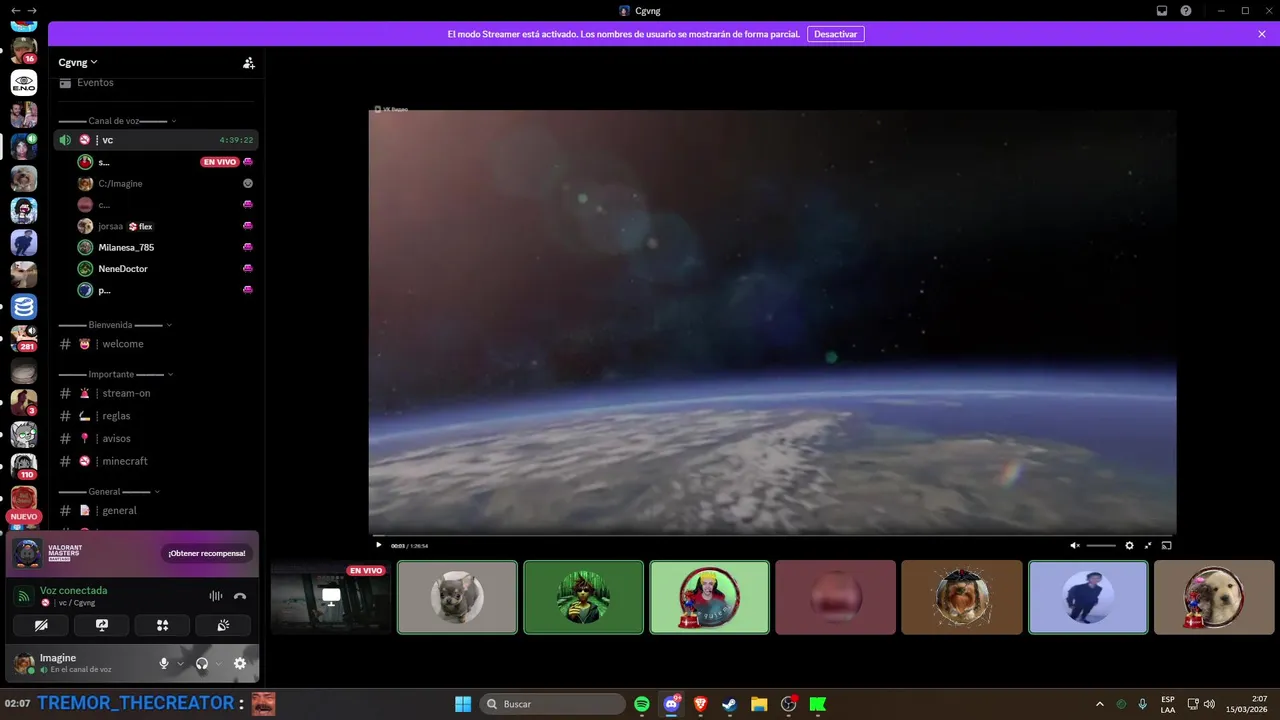Show hidden system tray icons

pos(1100,704)
